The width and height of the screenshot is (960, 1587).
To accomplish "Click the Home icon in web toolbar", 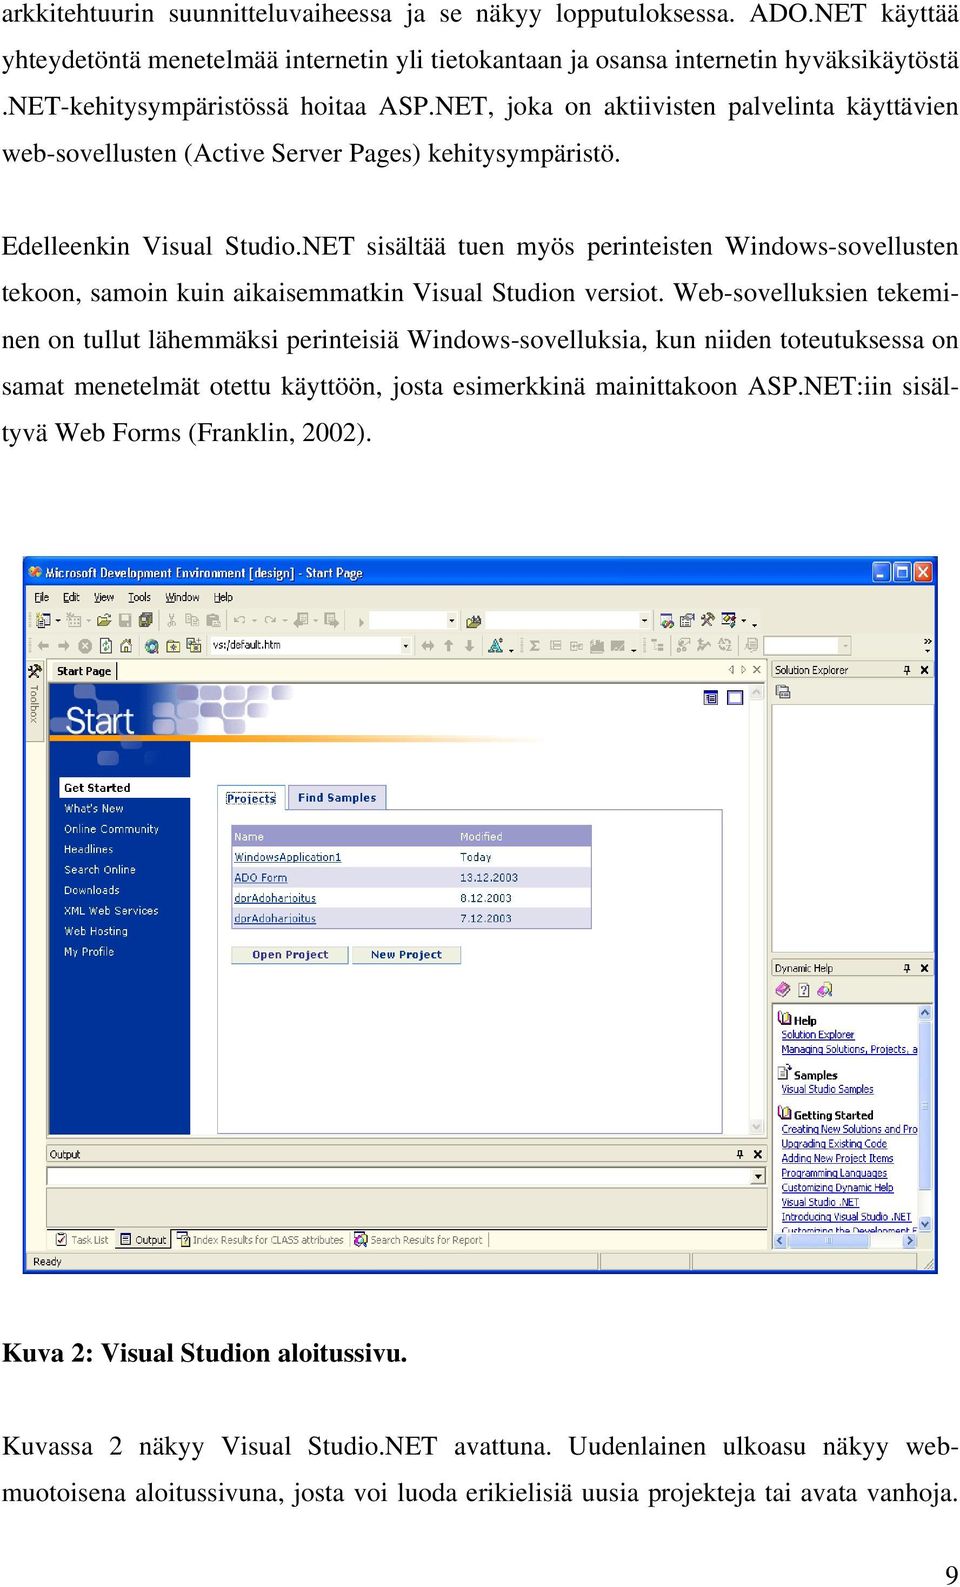I will point(126,646).
